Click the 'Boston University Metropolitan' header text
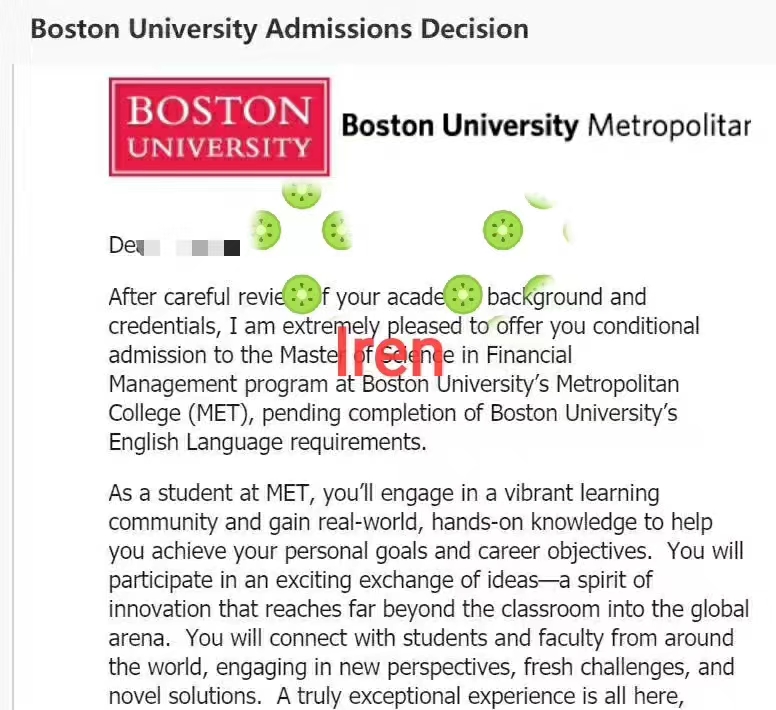This screenshot has width=776, height=710. click(x=546, y=126)
